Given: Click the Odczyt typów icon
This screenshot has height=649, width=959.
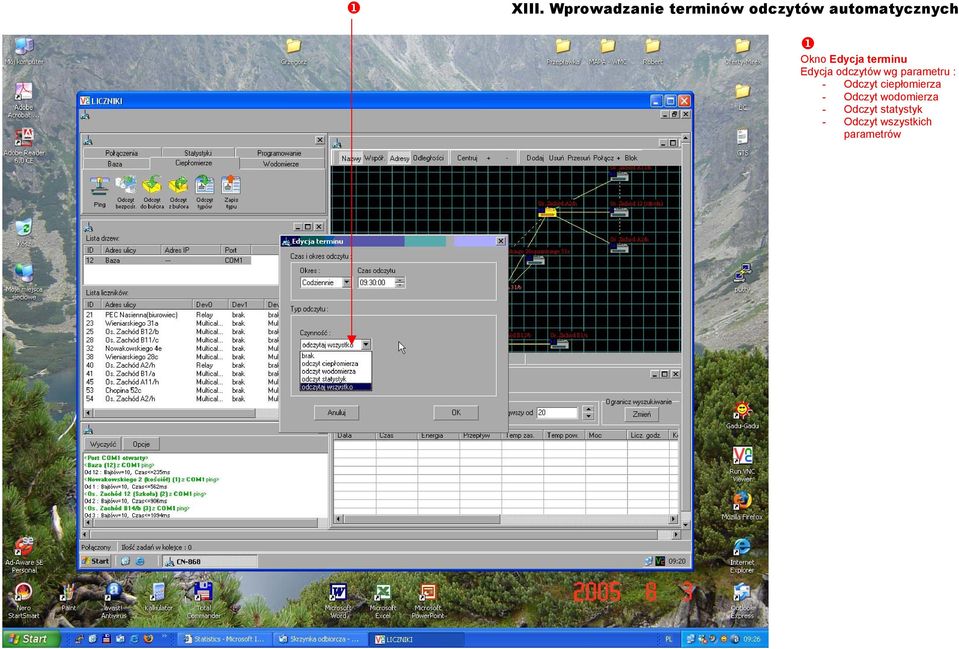Looking at the screenshot, I should (x=205, y=193).
